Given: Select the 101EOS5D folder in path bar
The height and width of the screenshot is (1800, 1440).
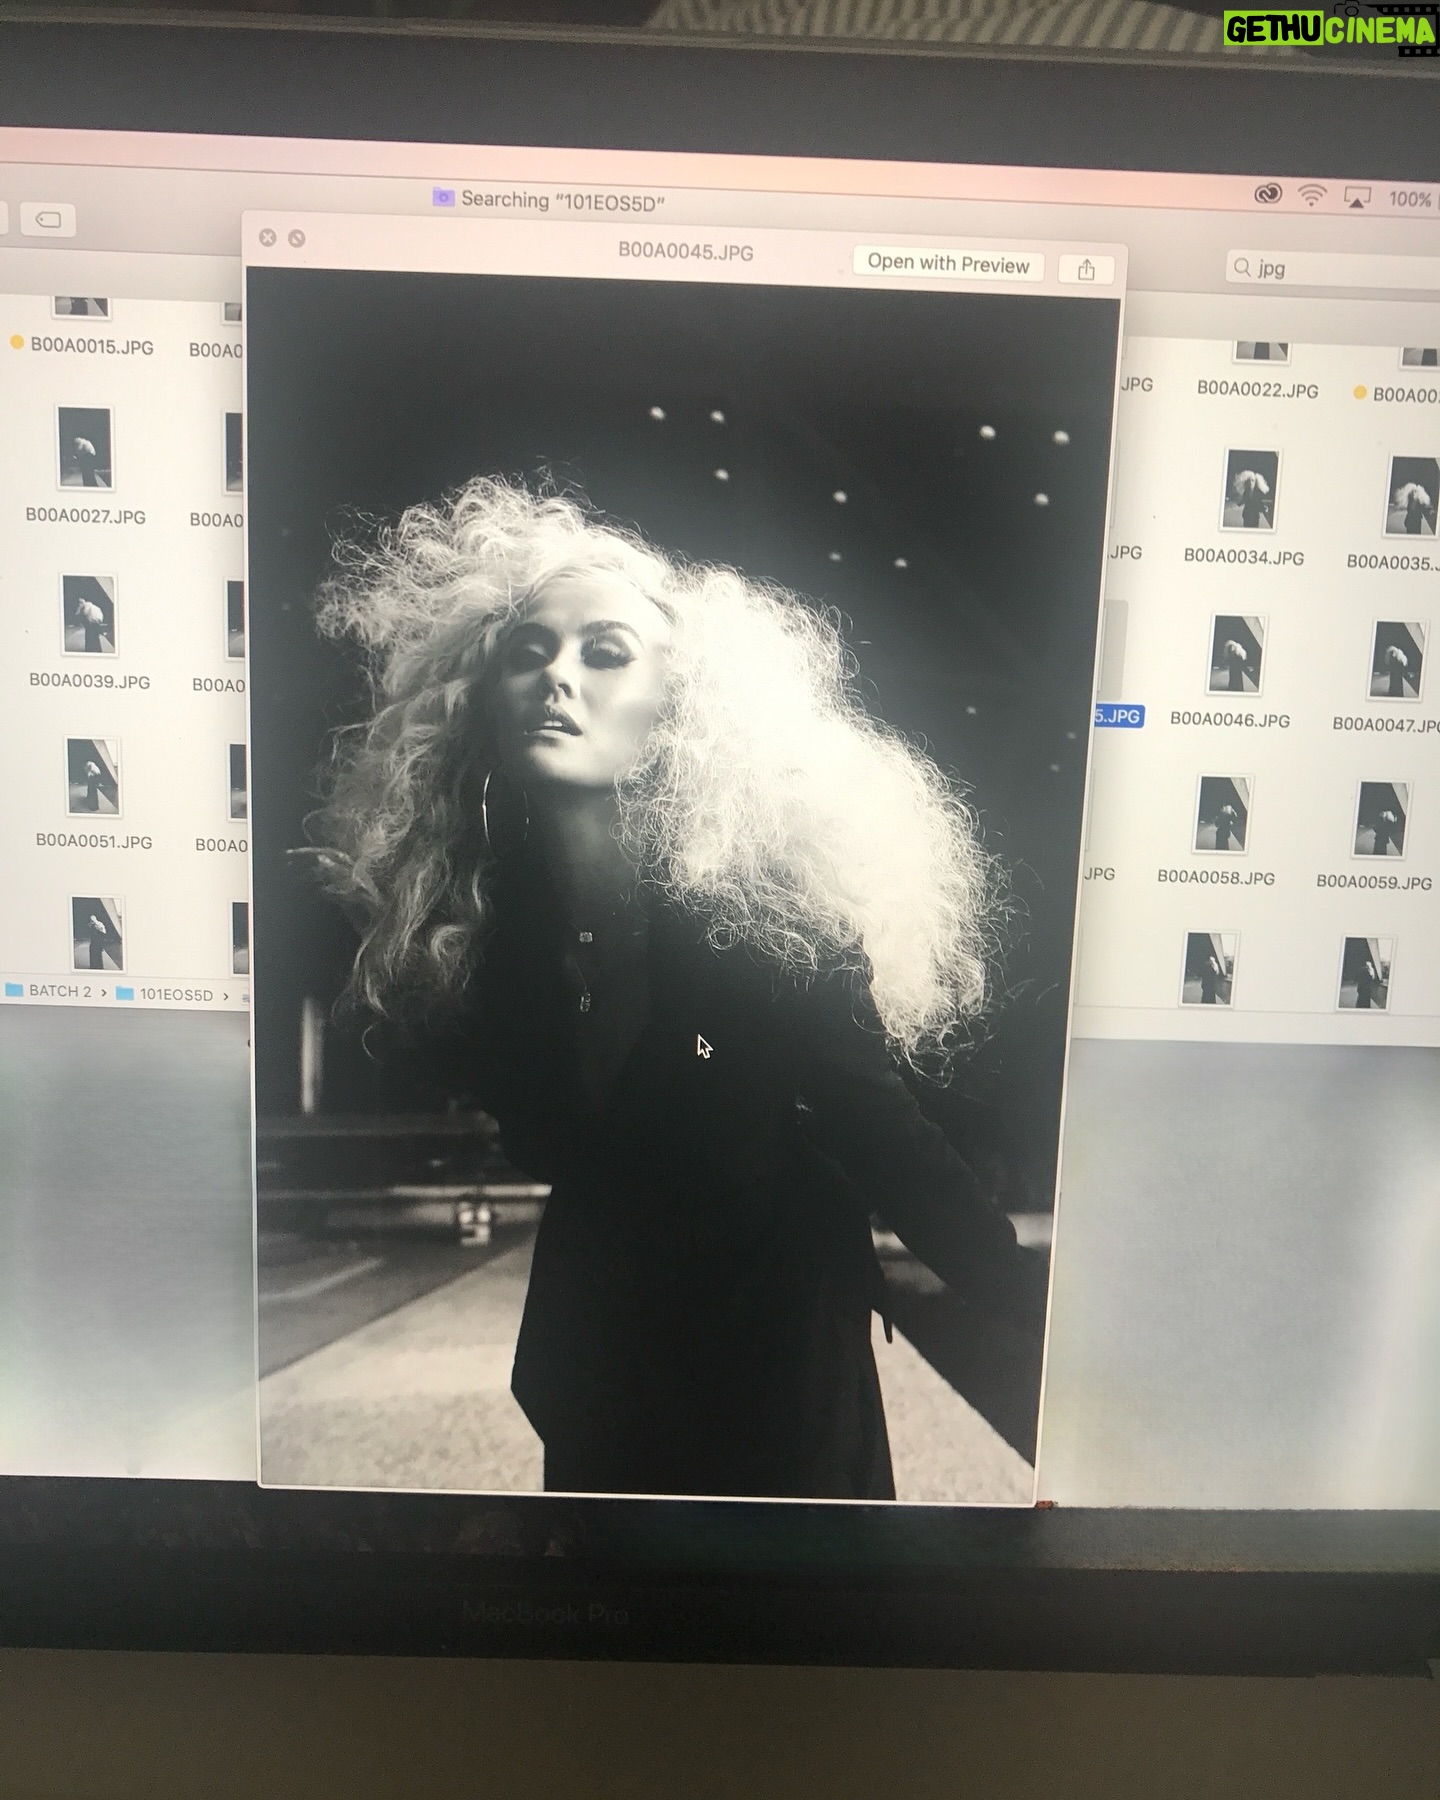Looking at the screenshot, I should pyautogui.click(x=165, y=994).
